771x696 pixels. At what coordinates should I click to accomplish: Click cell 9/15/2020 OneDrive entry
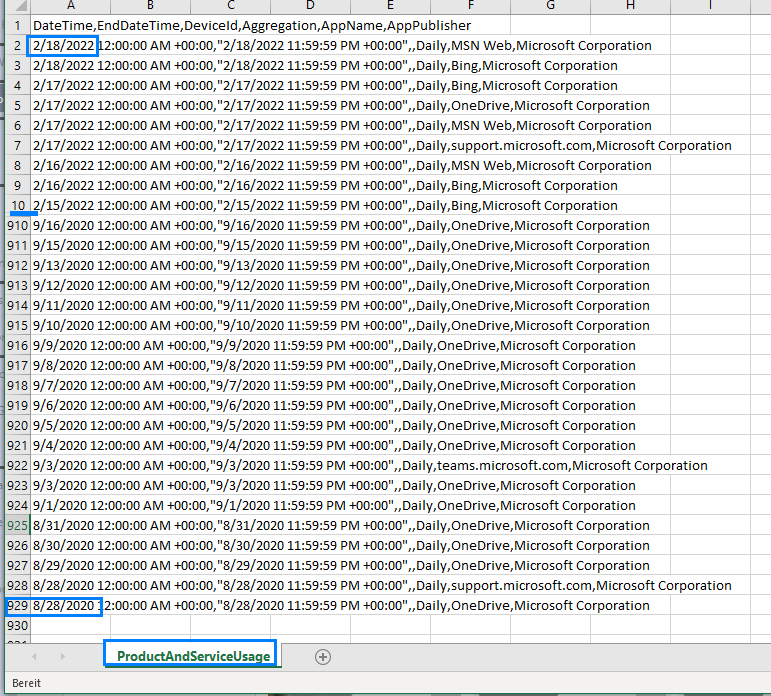[x=341, y=245]
